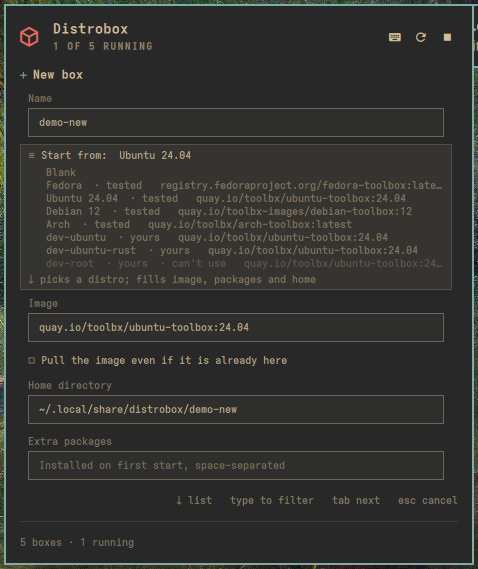Screen dimensions: 478x569
Task: Click the list hint at the bottom
Action: pos(194,500)
